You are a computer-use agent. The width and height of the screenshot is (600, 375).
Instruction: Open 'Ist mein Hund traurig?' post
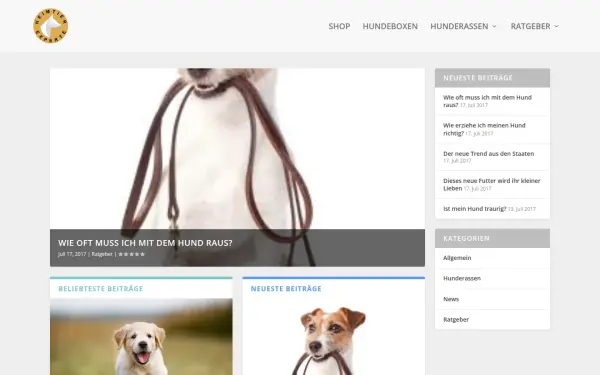pyautogui.click(x=474, y=209)
